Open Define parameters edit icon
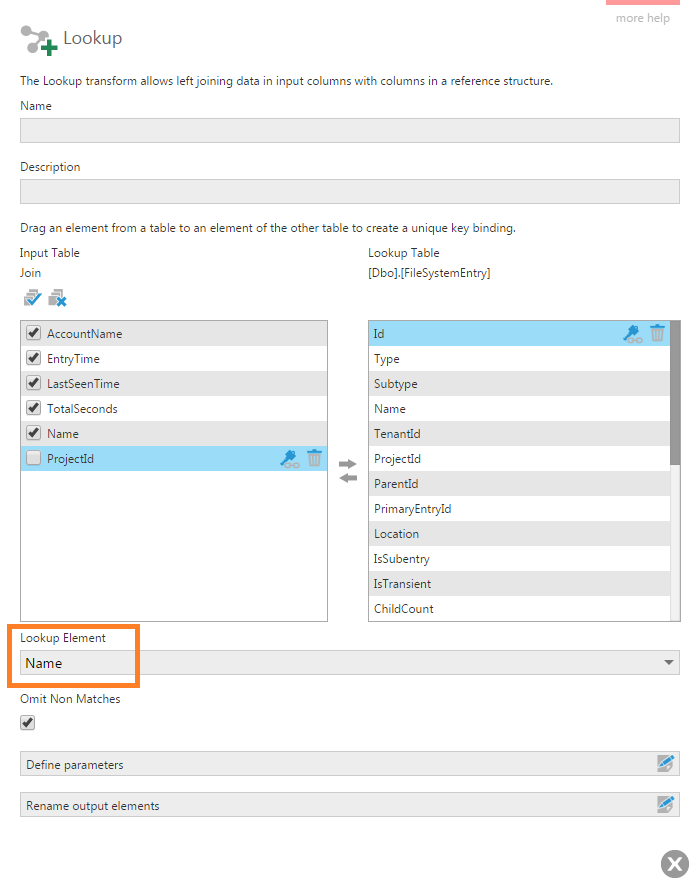 [665, 763]
